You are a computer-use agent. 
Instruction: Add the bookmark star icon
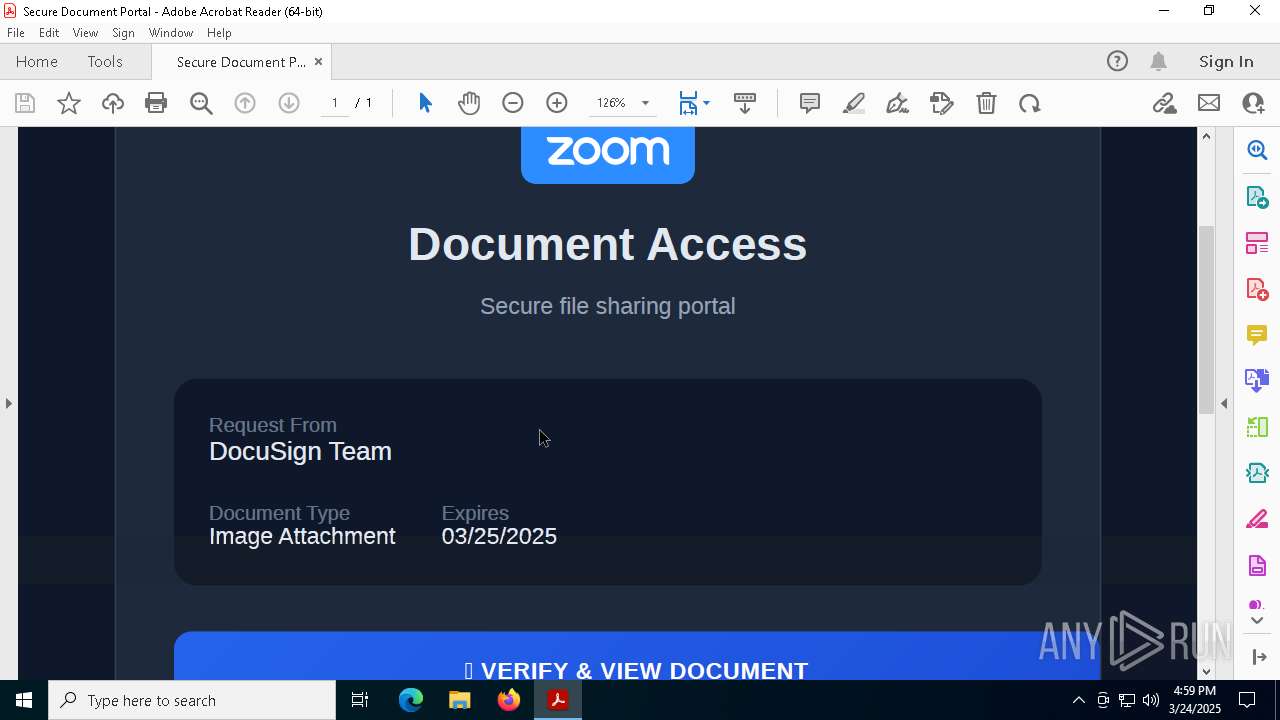(69, 103)
